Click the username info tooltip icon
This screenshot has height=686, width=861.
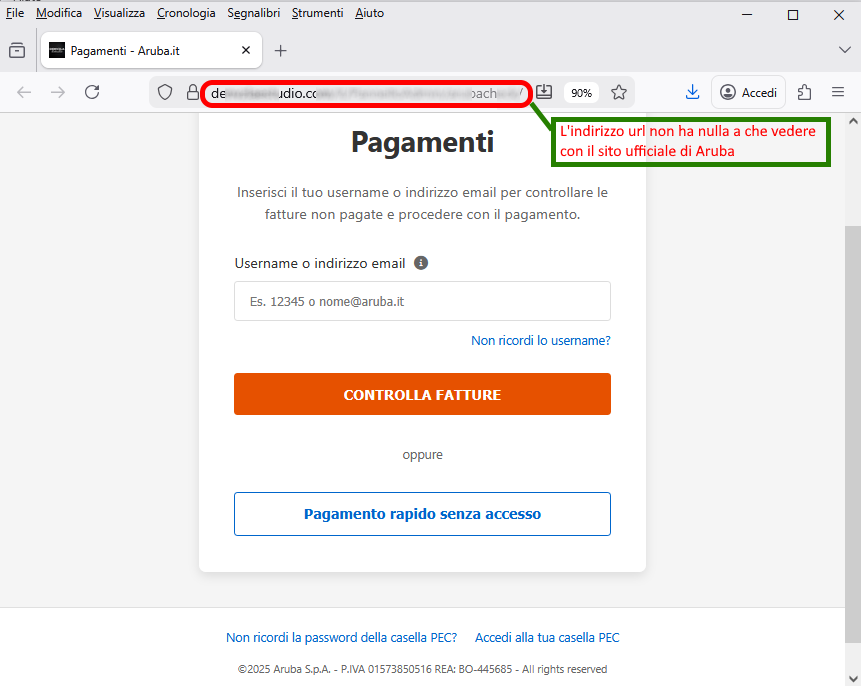click(x=421, y=263)
